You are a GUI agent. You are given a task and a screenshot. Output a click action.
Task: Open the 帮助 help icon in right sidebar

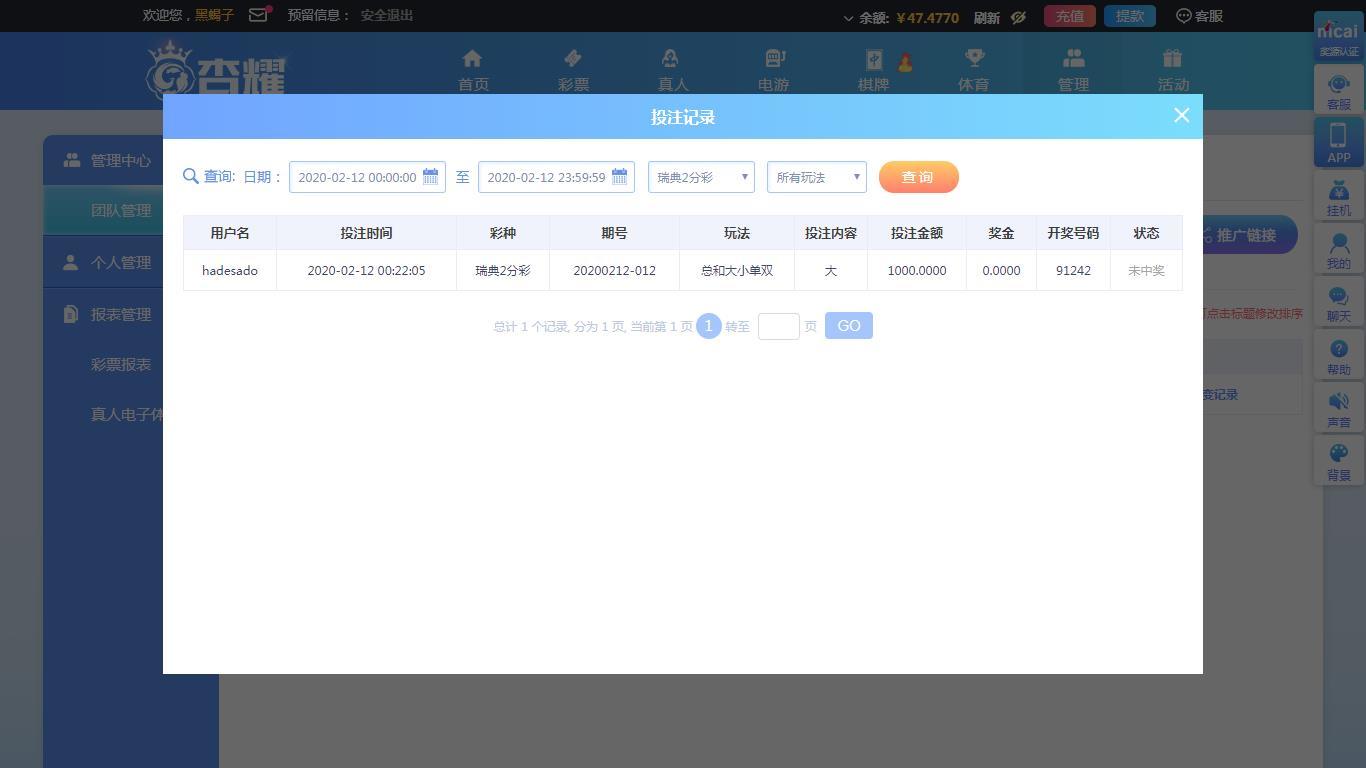tap(1338, 349)
